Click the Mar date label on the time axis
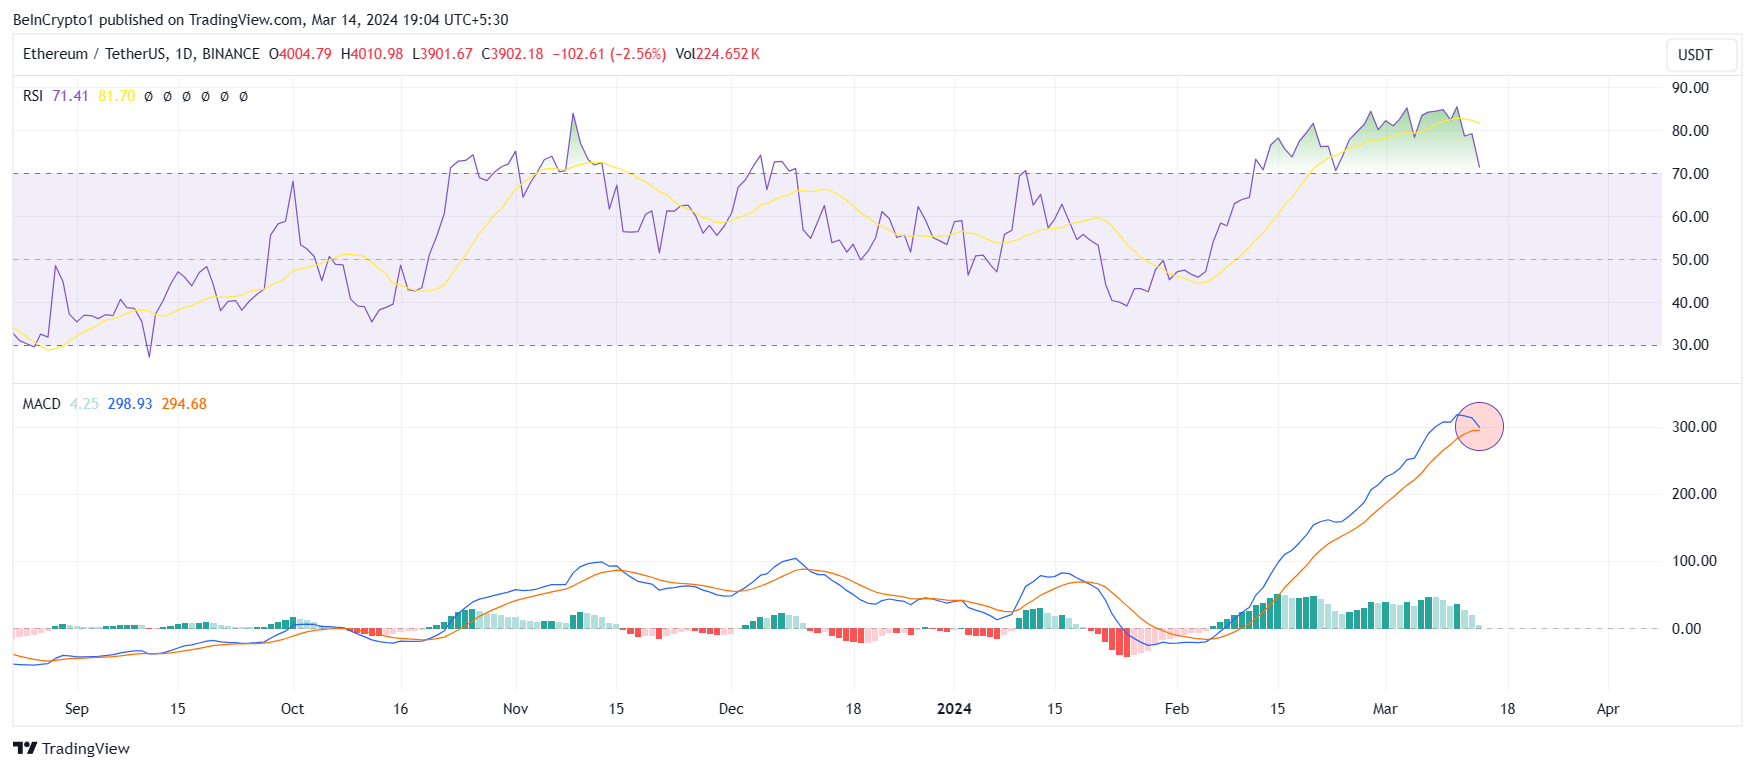1755x770 pixels. [x=1385, y=709]
